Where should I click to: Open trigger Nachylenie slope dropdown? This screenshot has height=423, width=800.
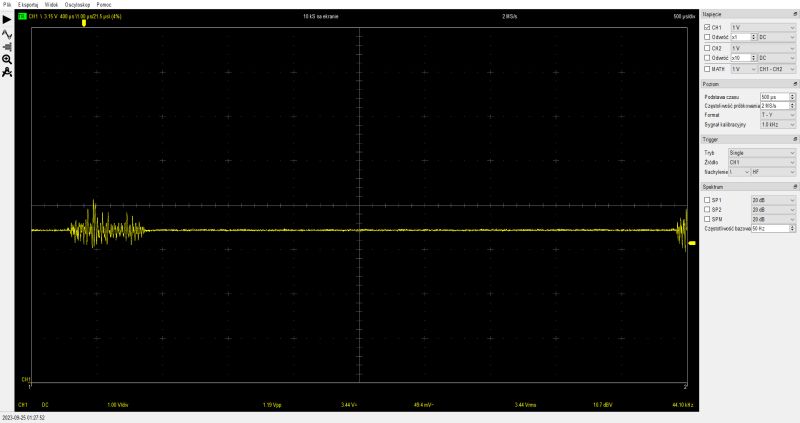739,172
